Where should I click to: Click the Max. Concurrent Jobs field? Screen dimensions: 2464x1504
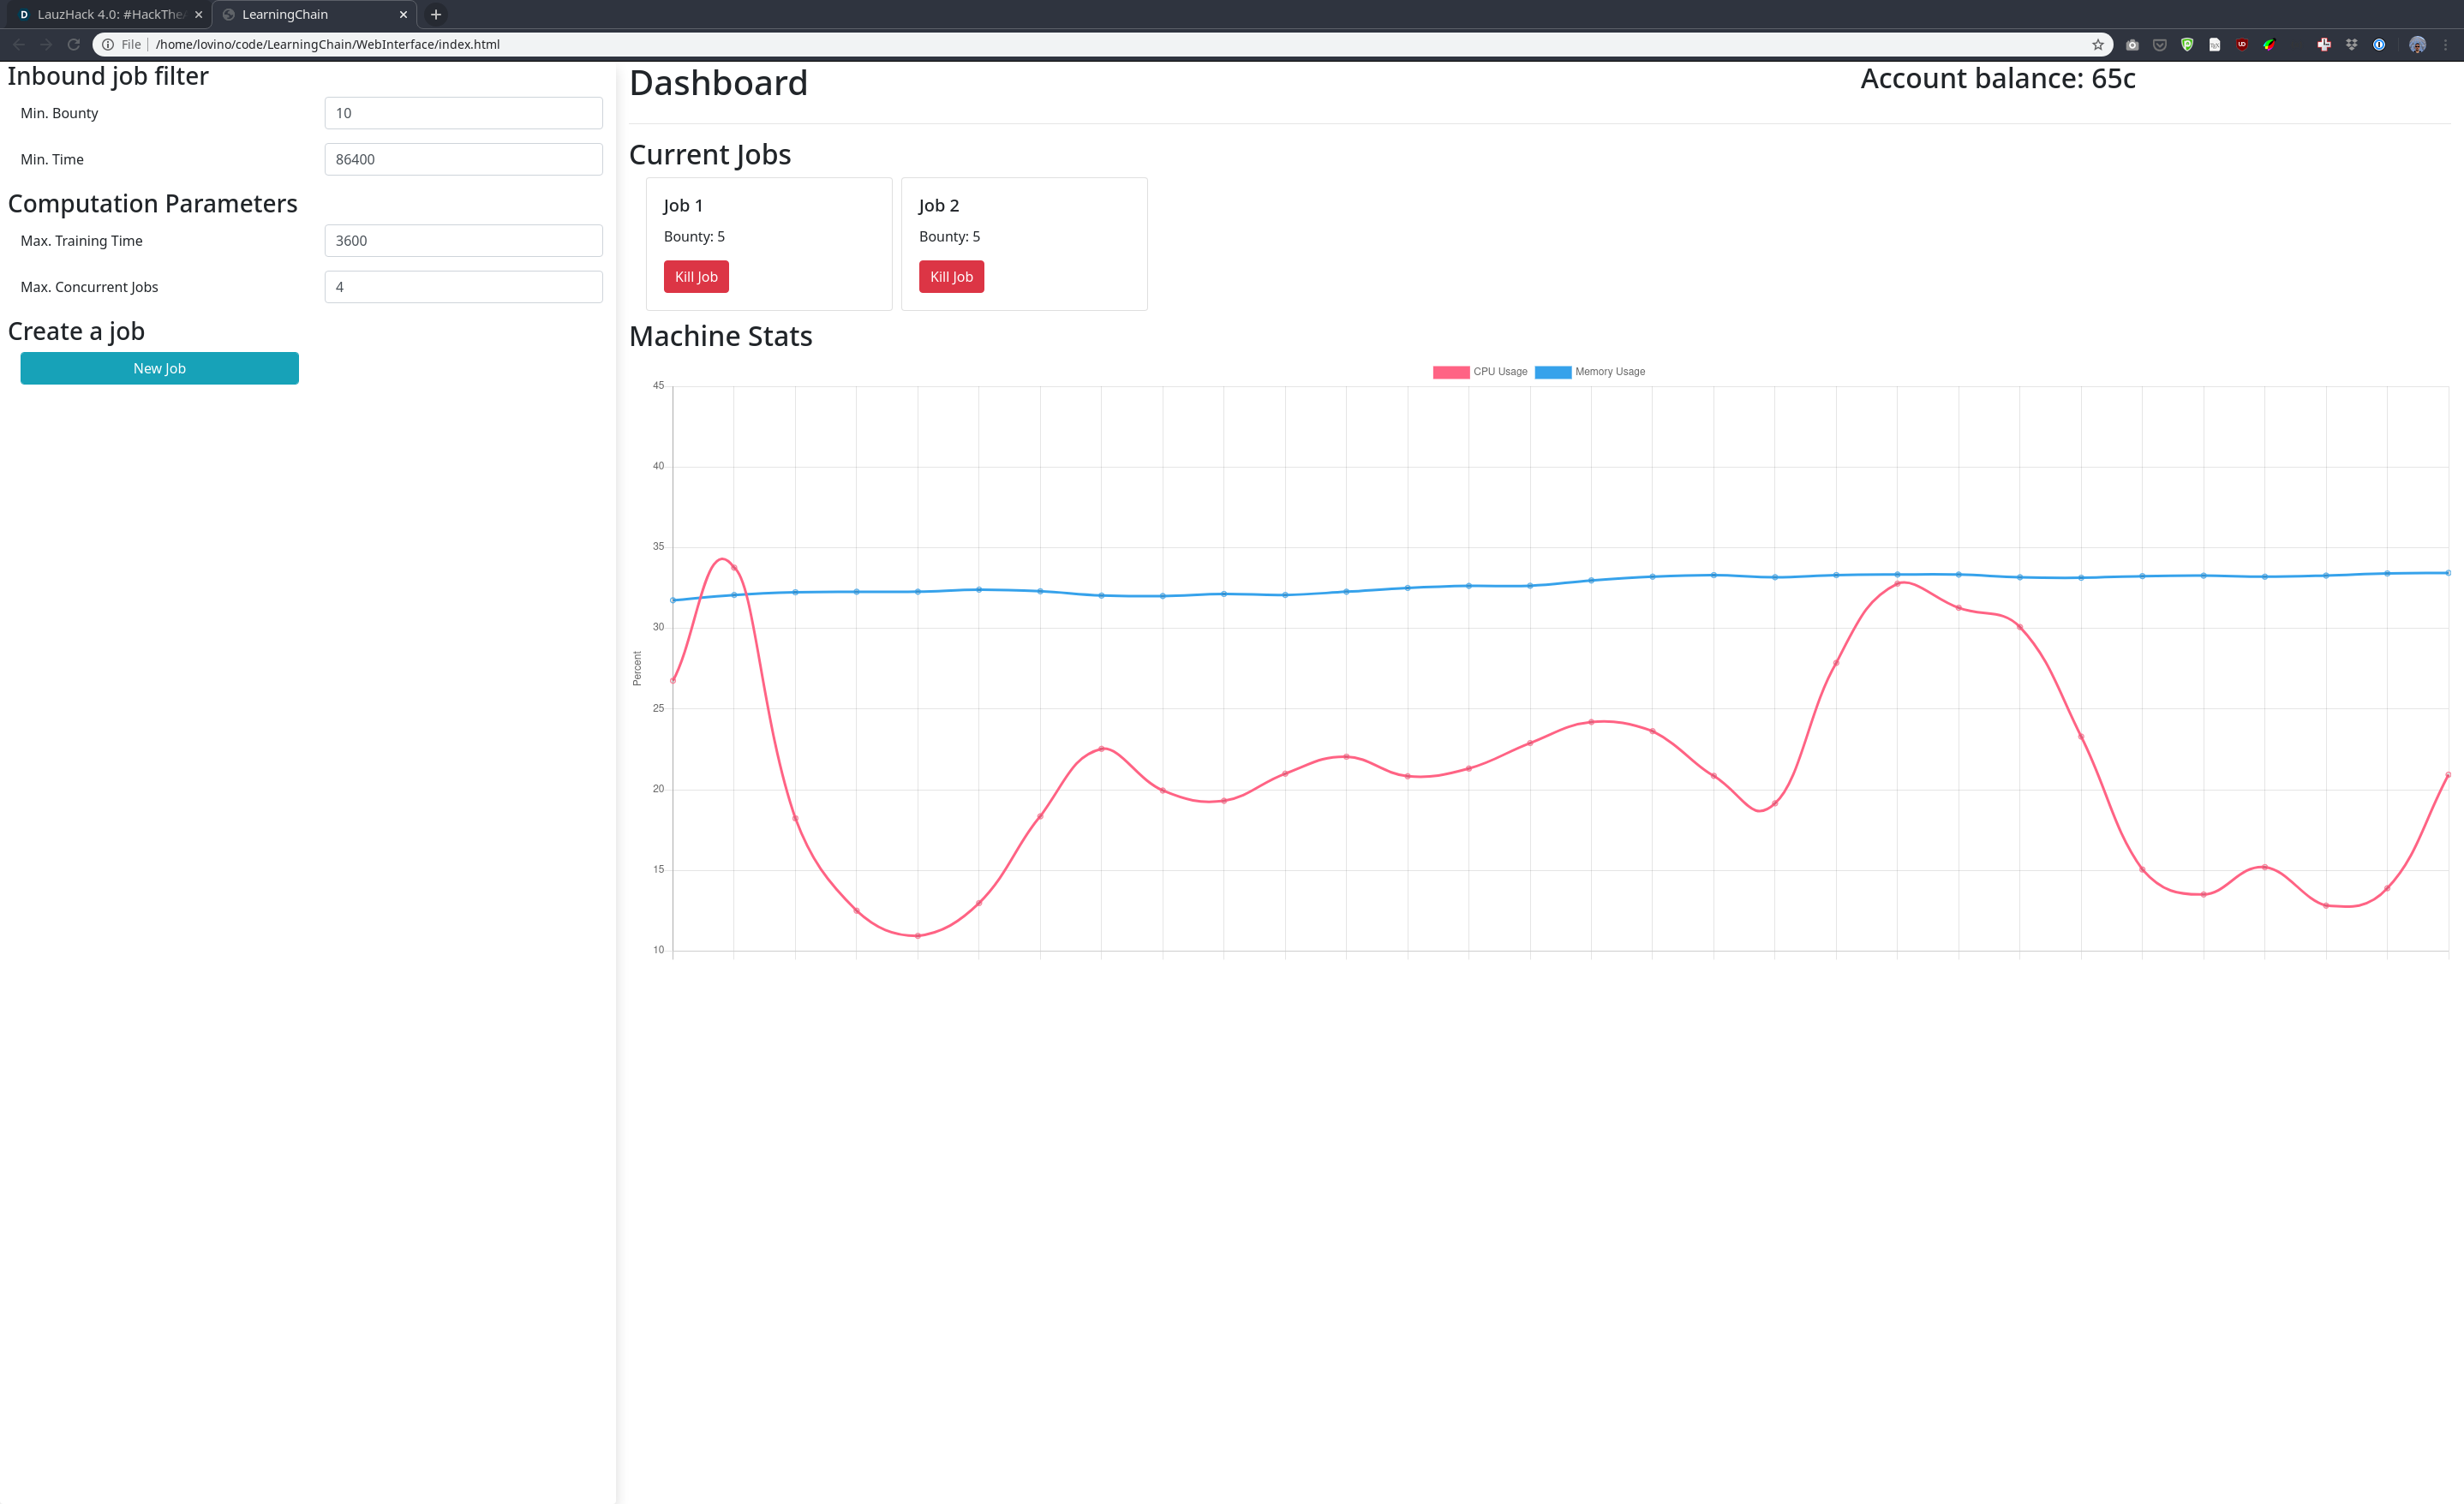[x=463, y=287]
